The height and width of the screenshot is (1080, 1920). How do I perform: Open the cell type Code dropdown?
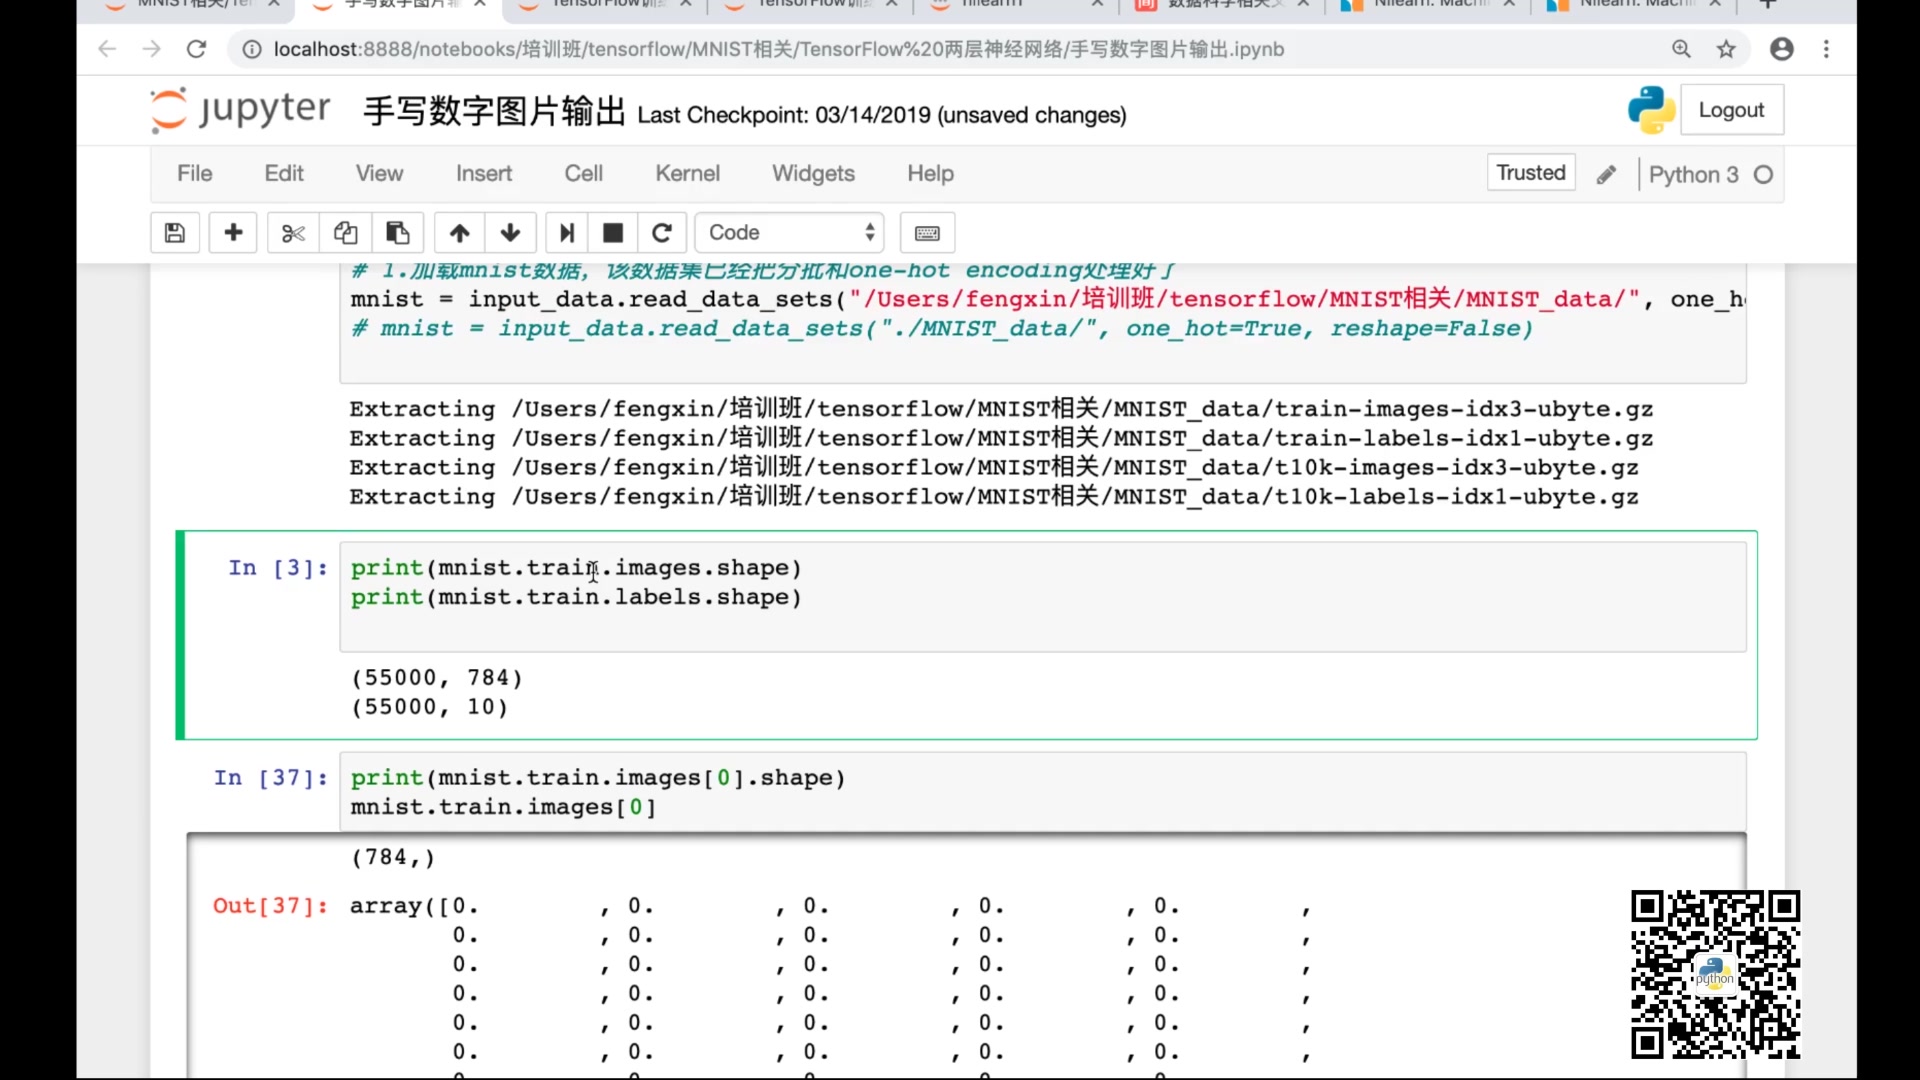790,233
